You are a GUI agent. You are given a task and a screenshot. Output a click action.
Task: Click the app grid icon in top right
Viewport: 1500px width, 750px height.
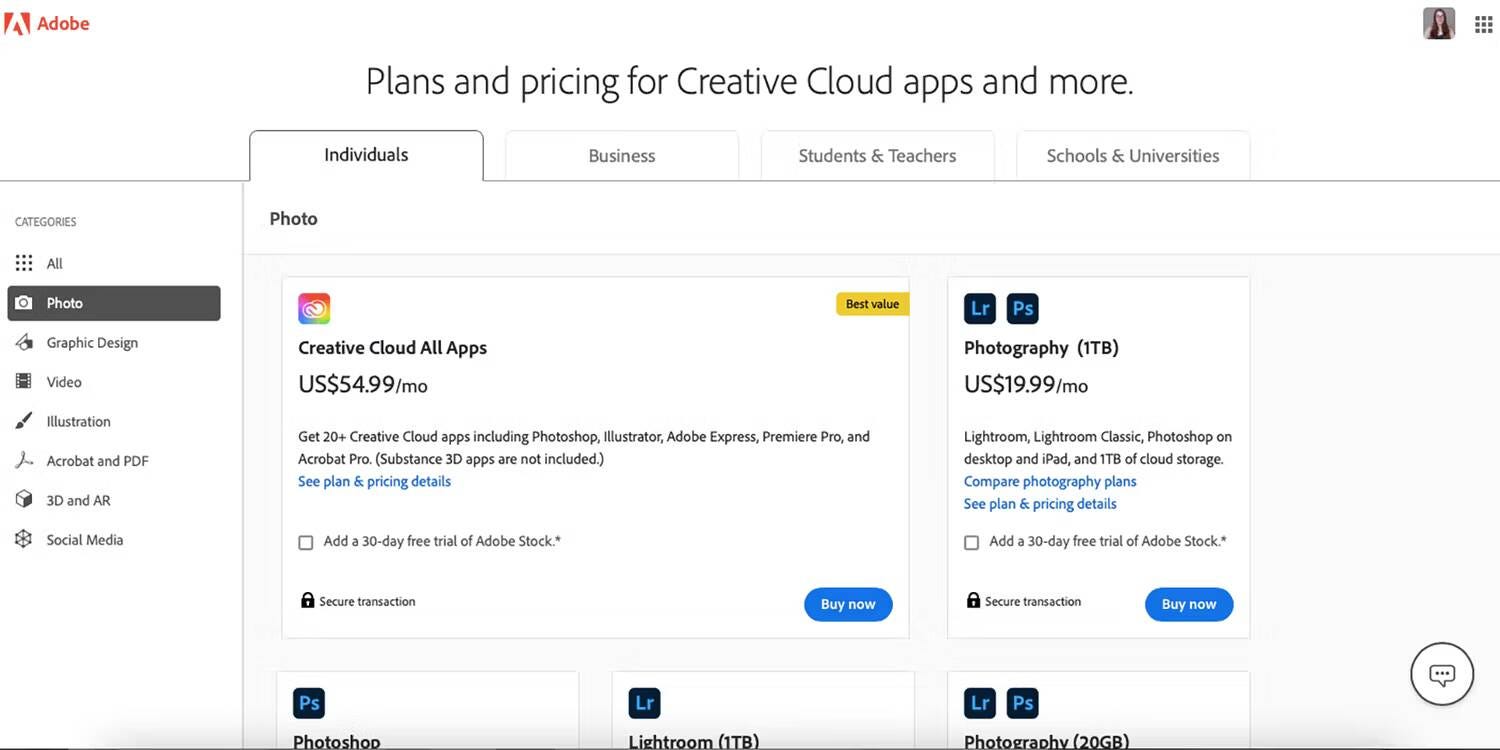[x=1483, y=23]
